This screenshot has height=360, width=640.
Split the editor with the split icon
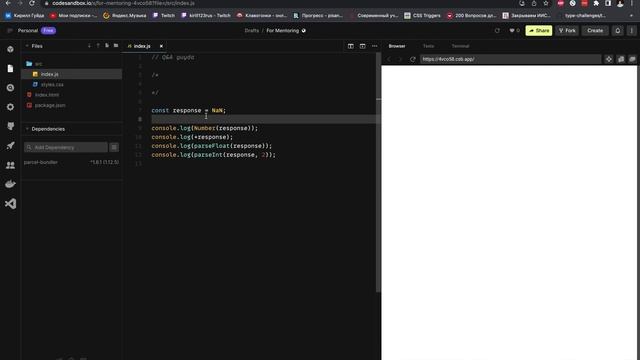(351, 46)
